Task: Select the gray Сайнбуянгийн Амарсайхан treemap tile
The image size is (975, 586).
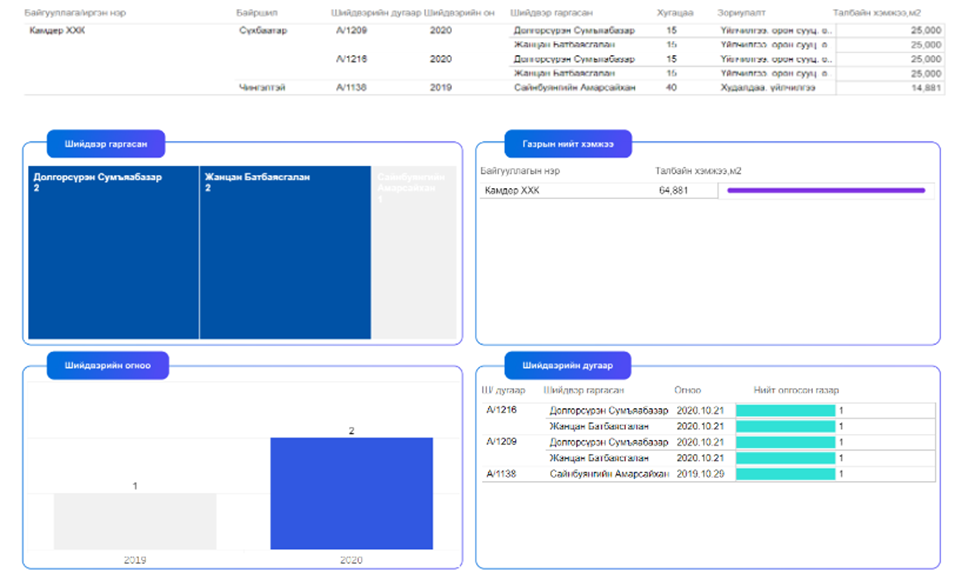Action: (414, 252)
